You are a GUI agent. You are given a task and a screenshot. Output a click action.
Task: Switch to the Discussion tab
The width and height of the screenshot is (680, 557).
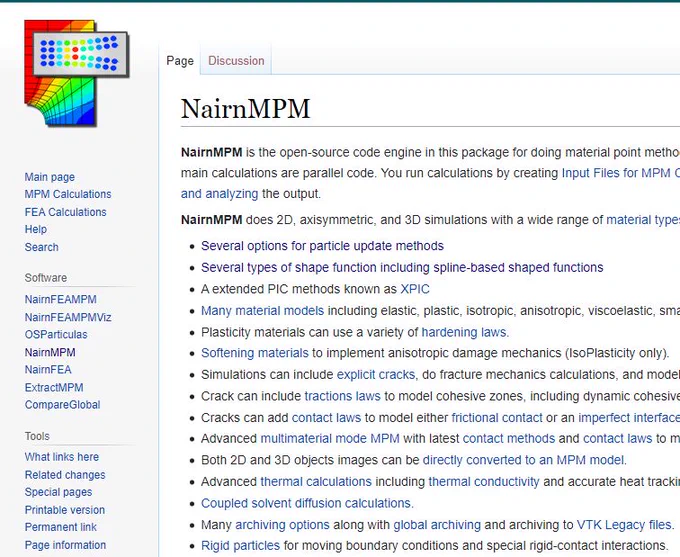pos(236,61)
